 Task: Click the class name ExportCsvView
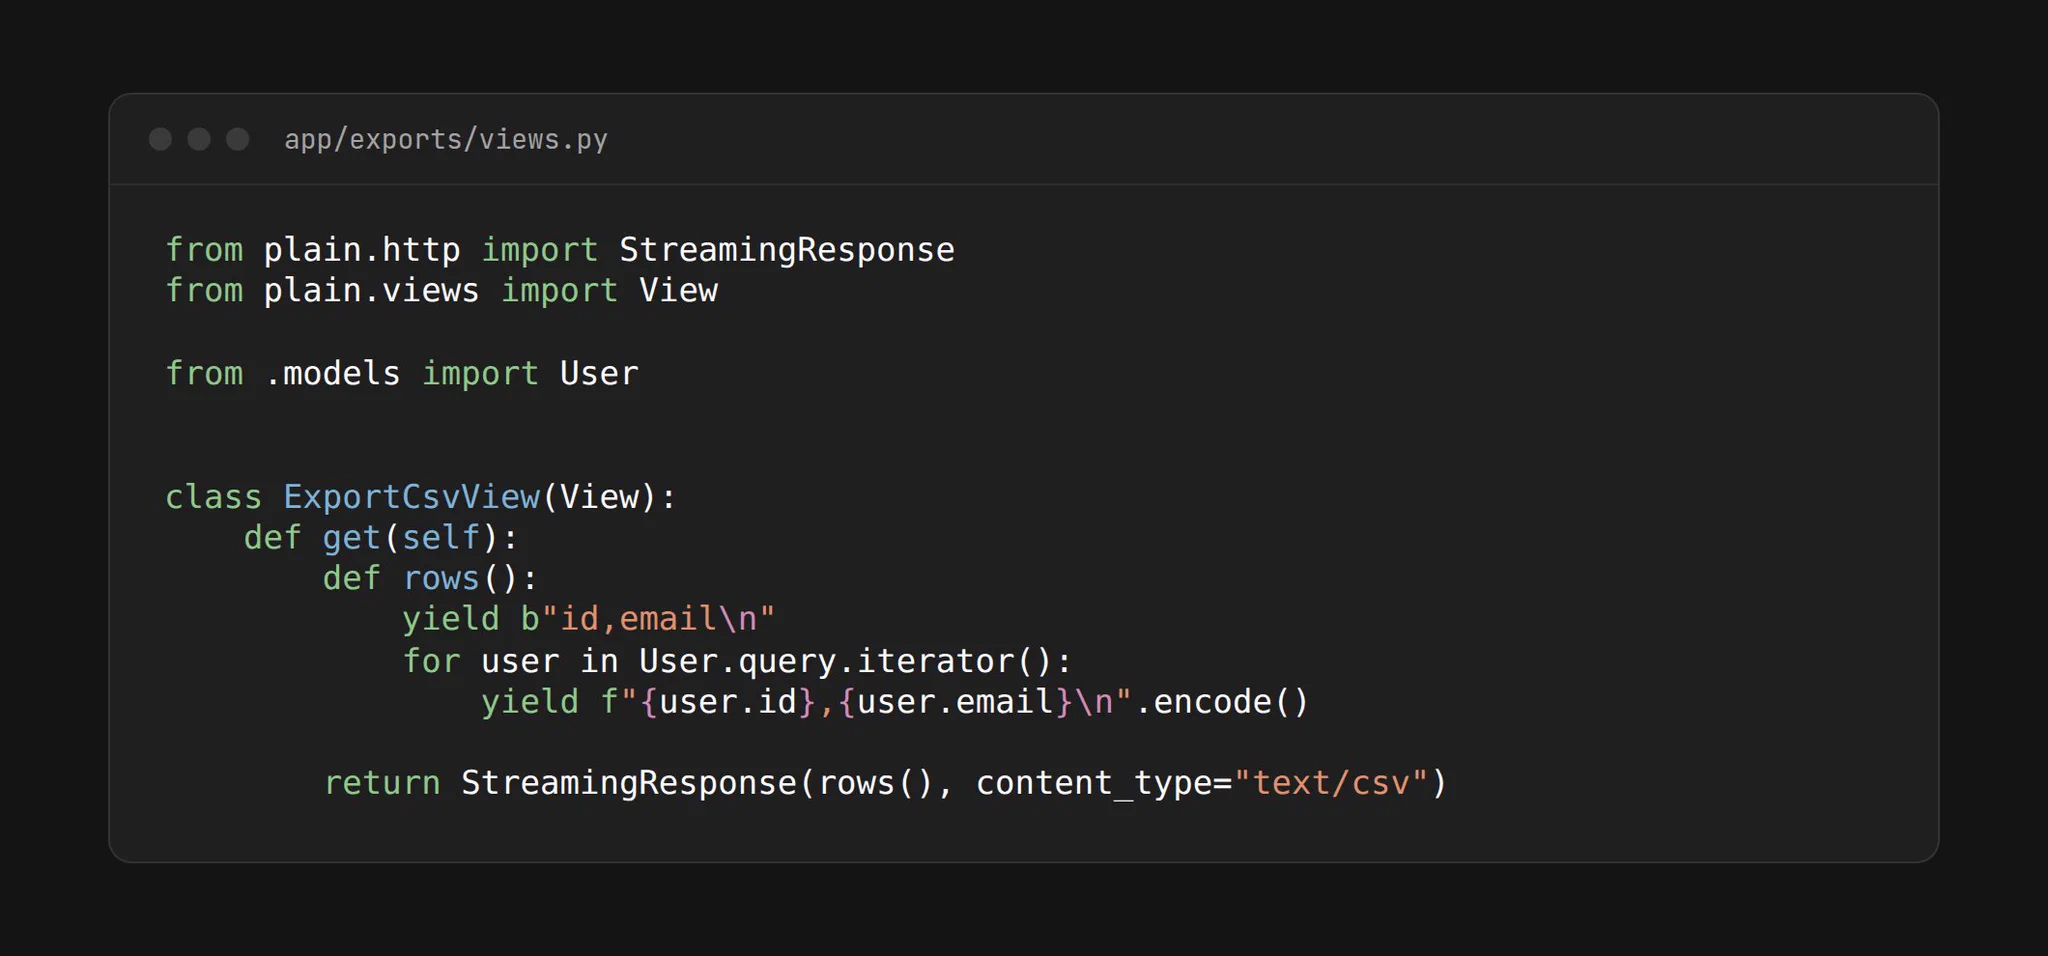click(x=412, y=497)
